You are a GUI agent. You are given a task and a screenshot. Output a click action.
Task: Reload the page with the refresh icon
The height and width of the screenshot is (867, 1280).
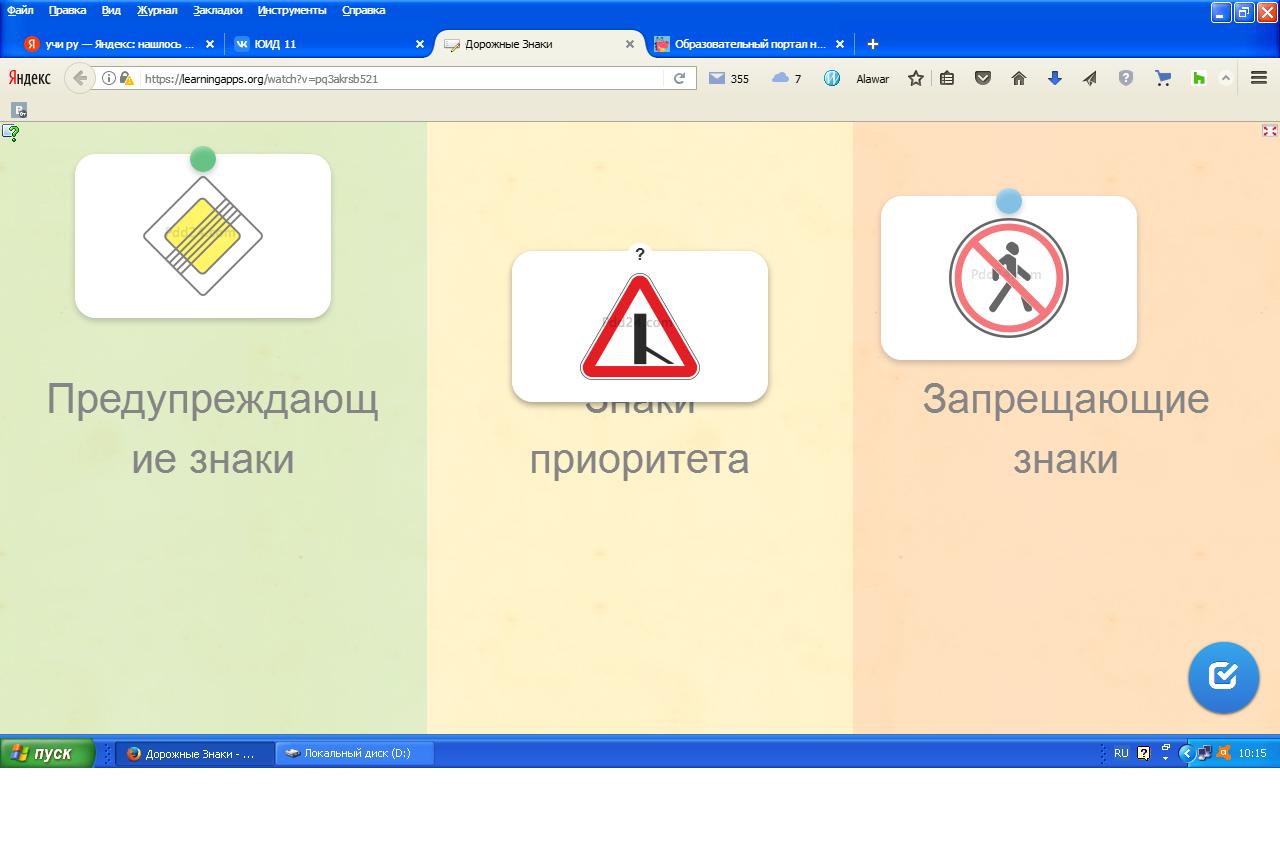click(679, 78)
